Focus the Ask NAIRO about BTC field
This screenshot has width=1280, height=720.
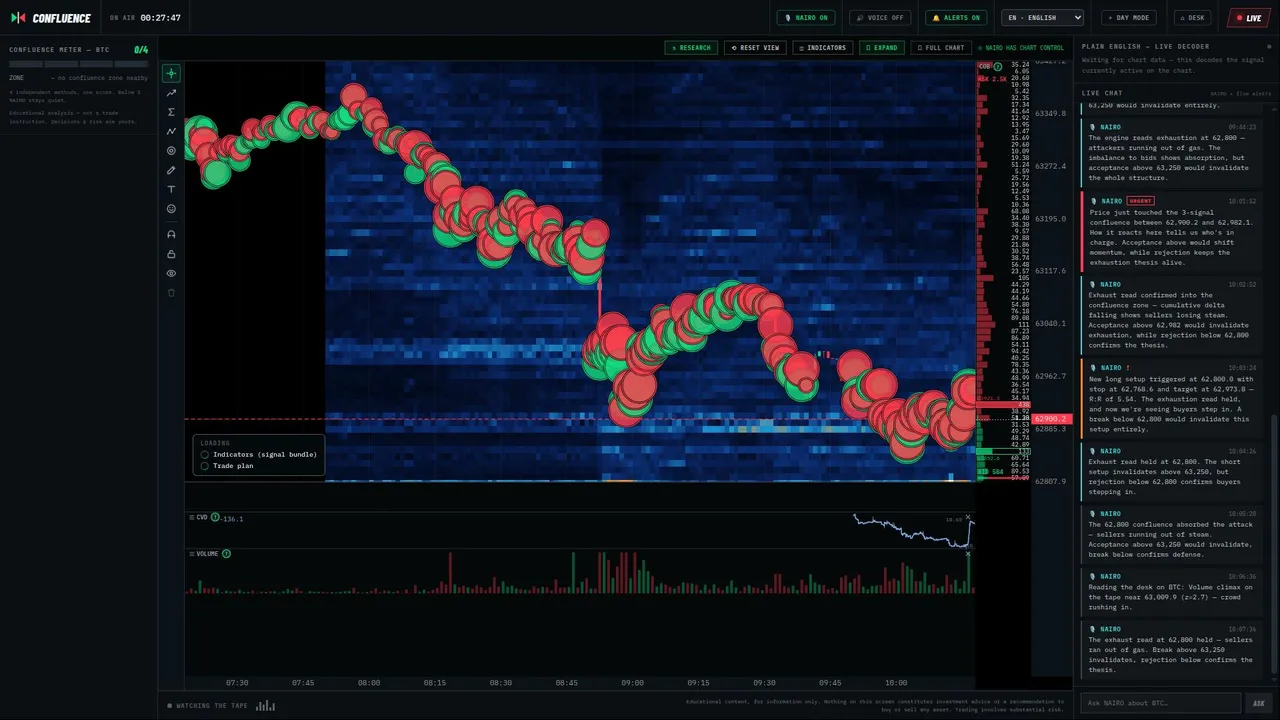point(1160,703)
